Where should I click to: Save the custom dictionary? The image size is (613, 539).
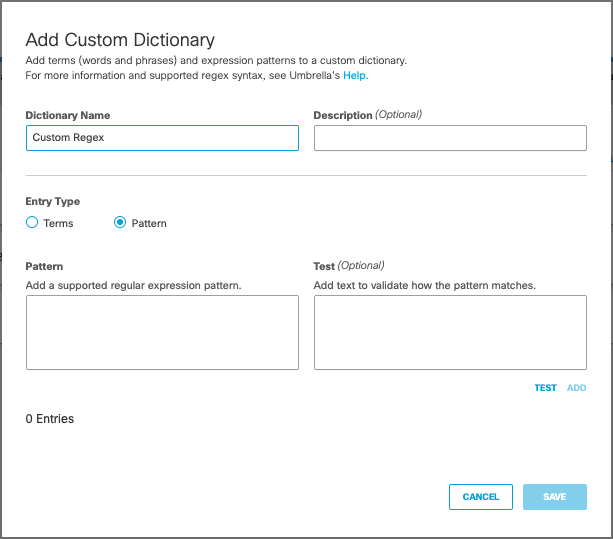[555, 497]
